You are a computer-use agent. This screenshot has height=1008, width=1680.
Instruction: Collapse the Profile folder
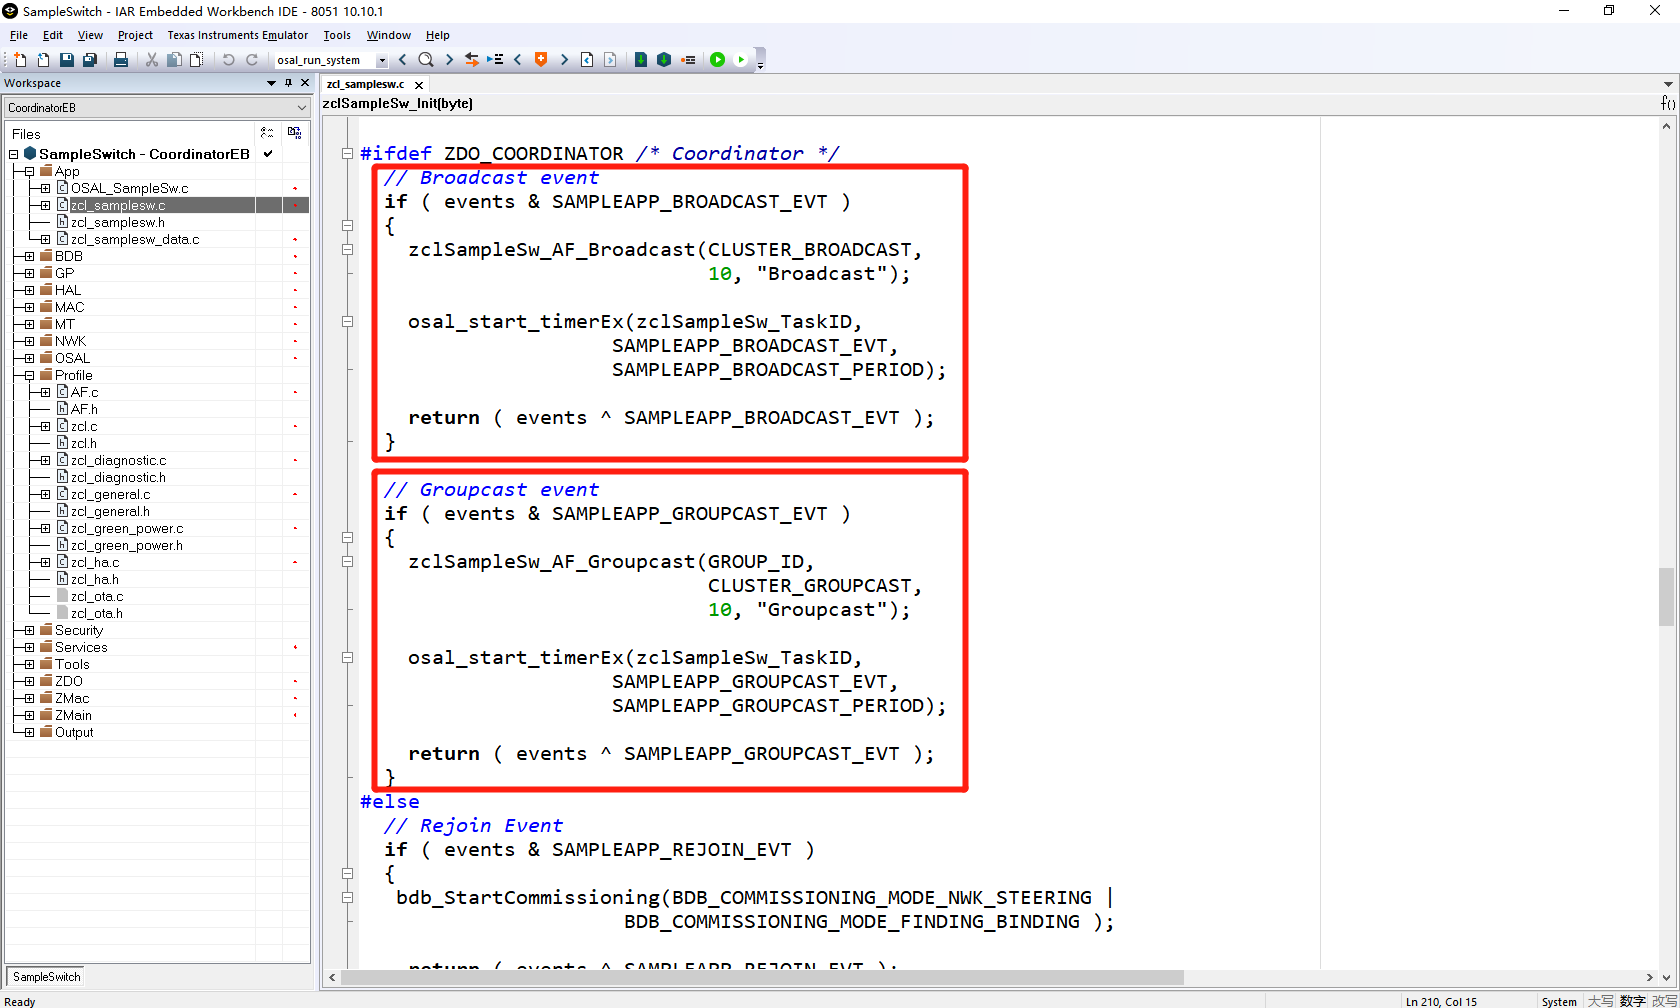29,375
